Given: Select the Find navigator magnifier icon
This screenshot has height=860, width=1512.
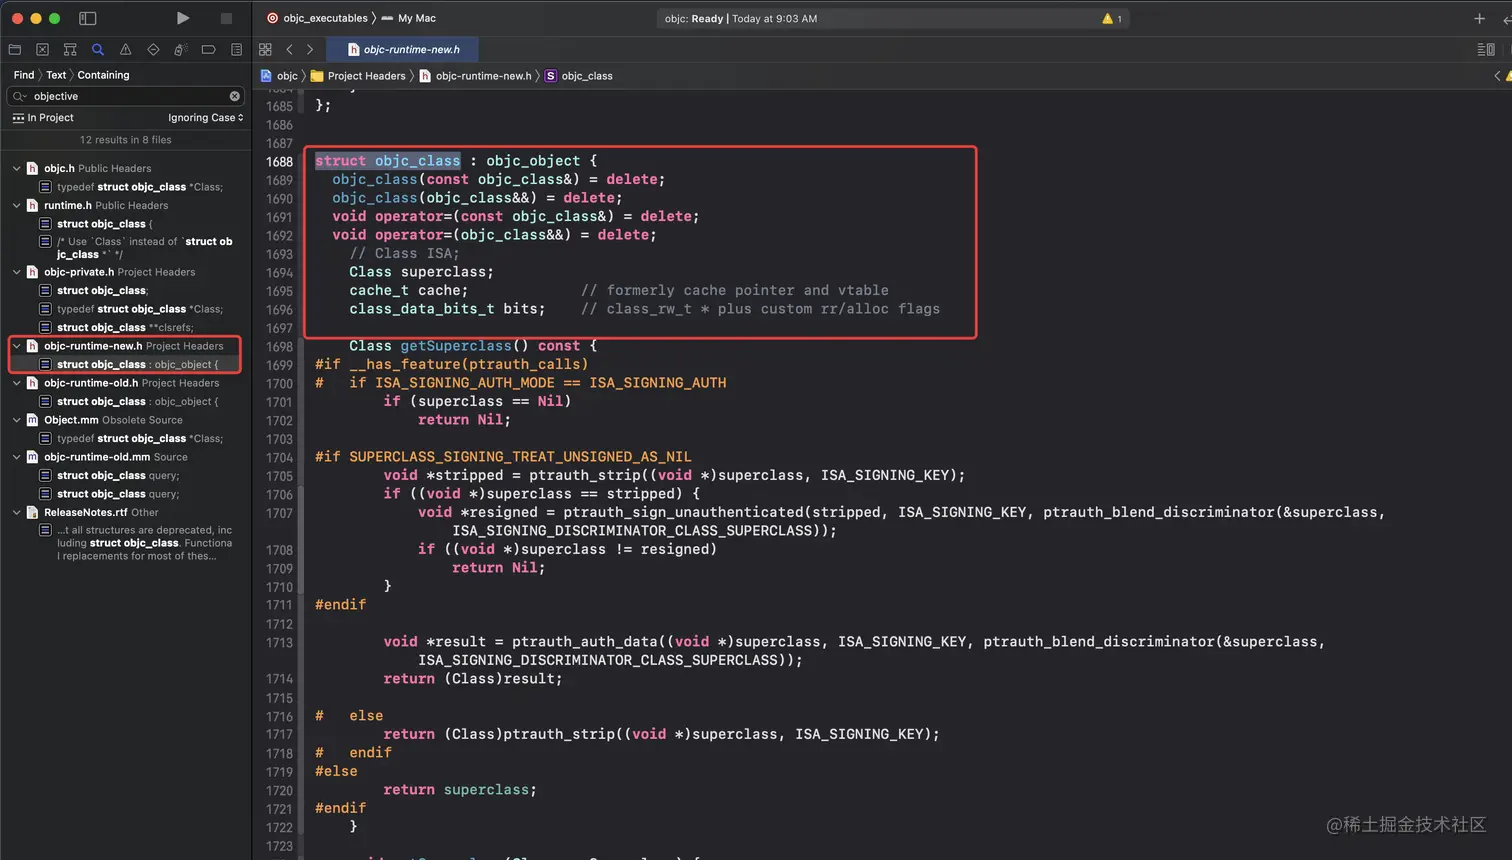Looking at the screenshot, I should point(98,49).
